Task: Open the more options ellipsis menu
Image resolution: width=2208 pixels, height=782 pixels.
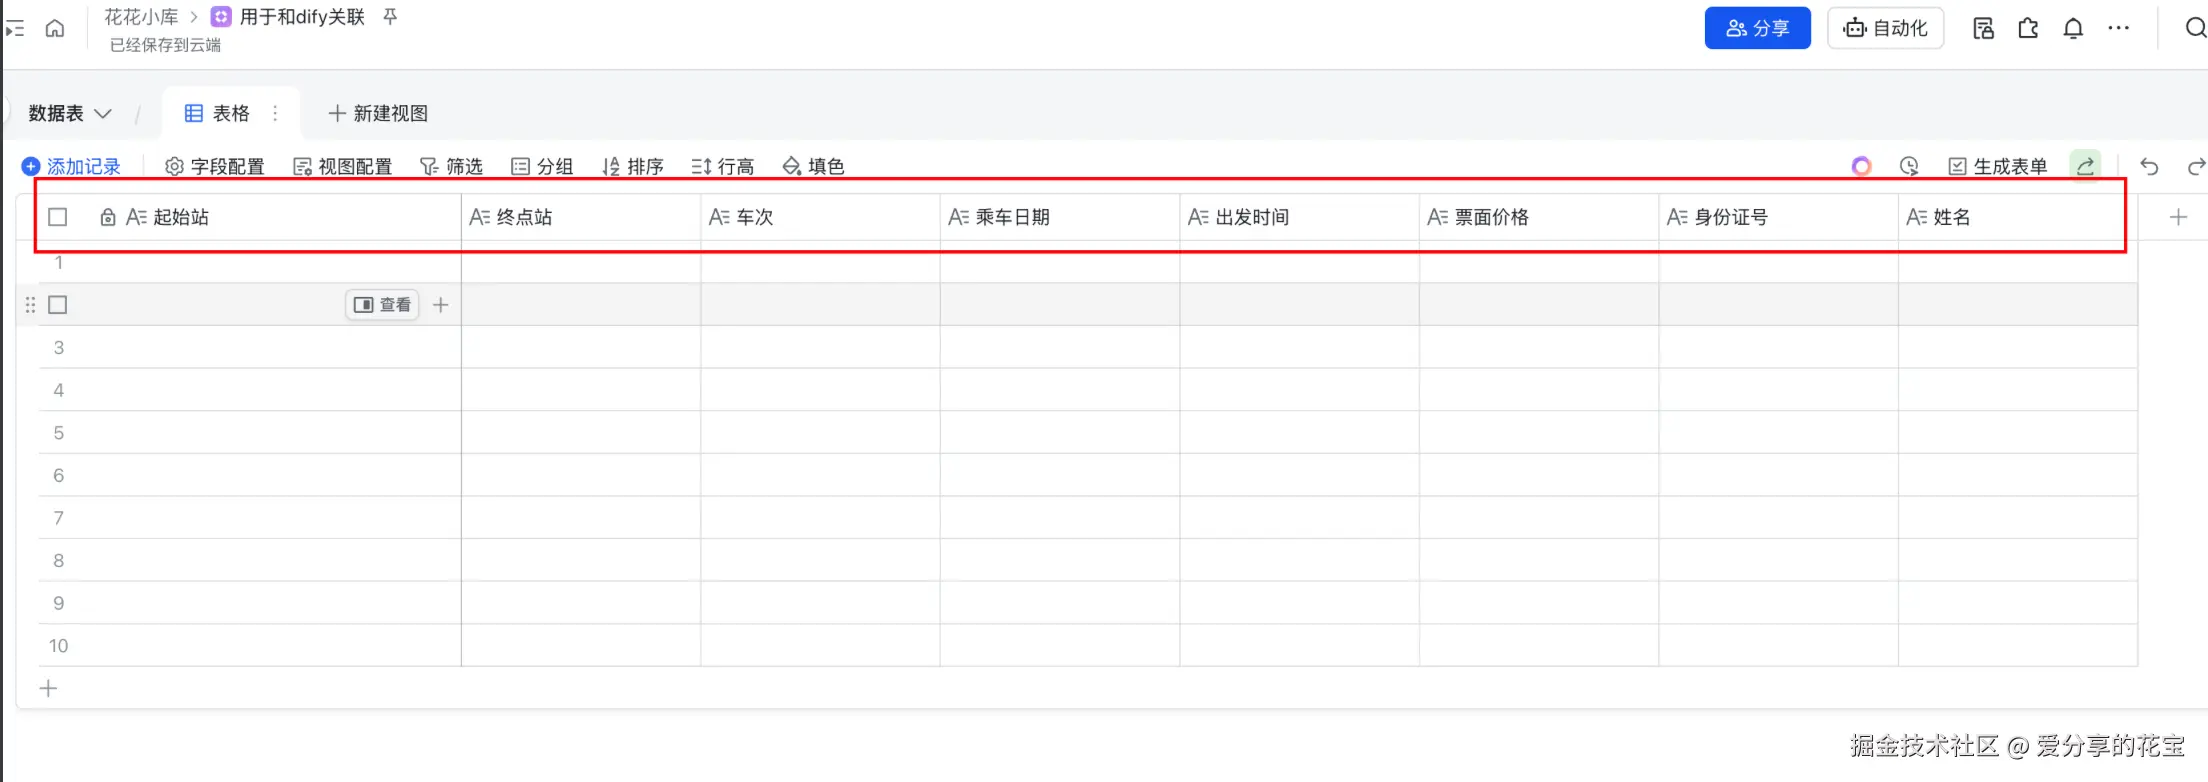Action: [x=2118, y=28]
